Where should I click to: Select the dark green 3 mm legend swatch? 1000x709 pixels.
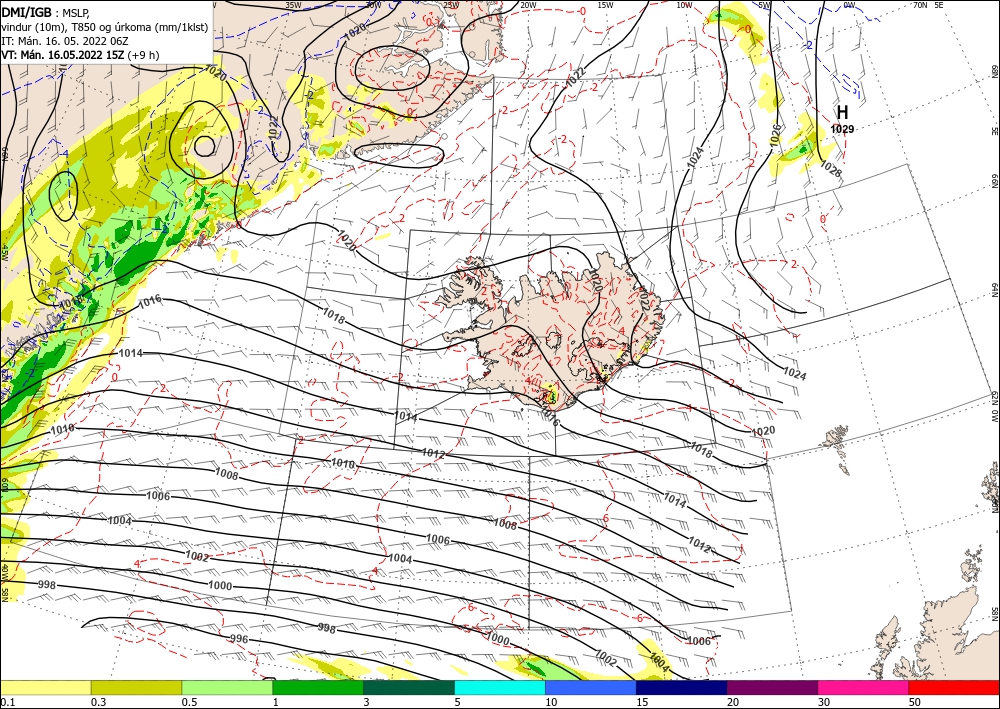(409, 687)
